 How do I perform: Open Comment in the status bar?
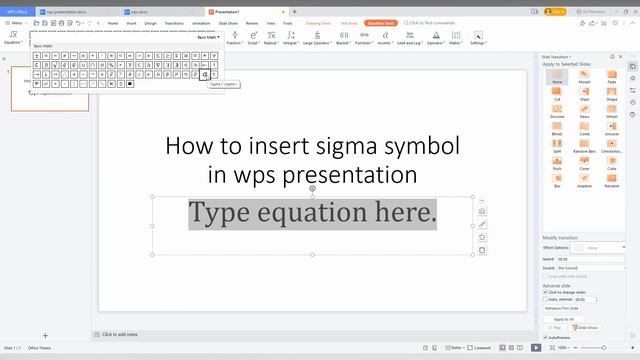pyautogui.click(x=479, y=348)
